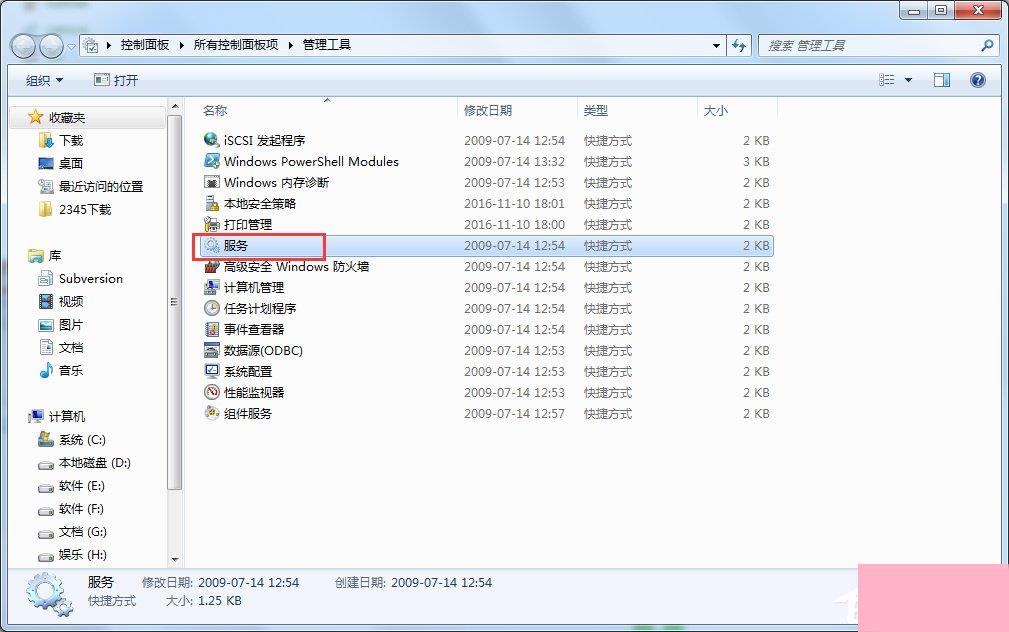Click the Back navigation arrow
This screenshot has height=632, width=1009.
(23, 46)
